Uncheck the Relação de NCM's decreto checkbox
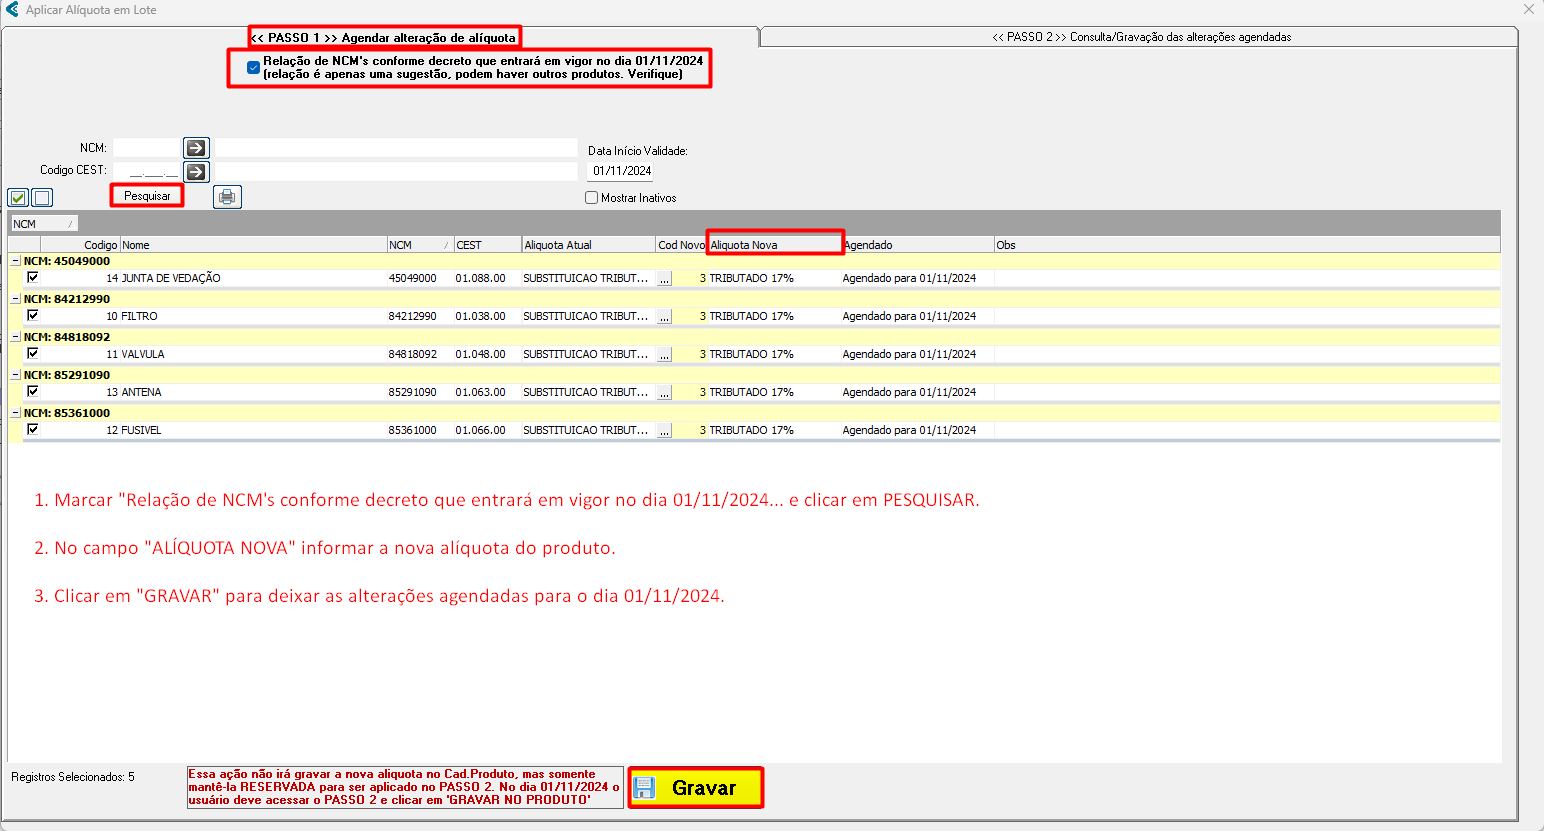The width and height of the screenshot is (1544, 831). pyautogui.click(x=253, y=68)
